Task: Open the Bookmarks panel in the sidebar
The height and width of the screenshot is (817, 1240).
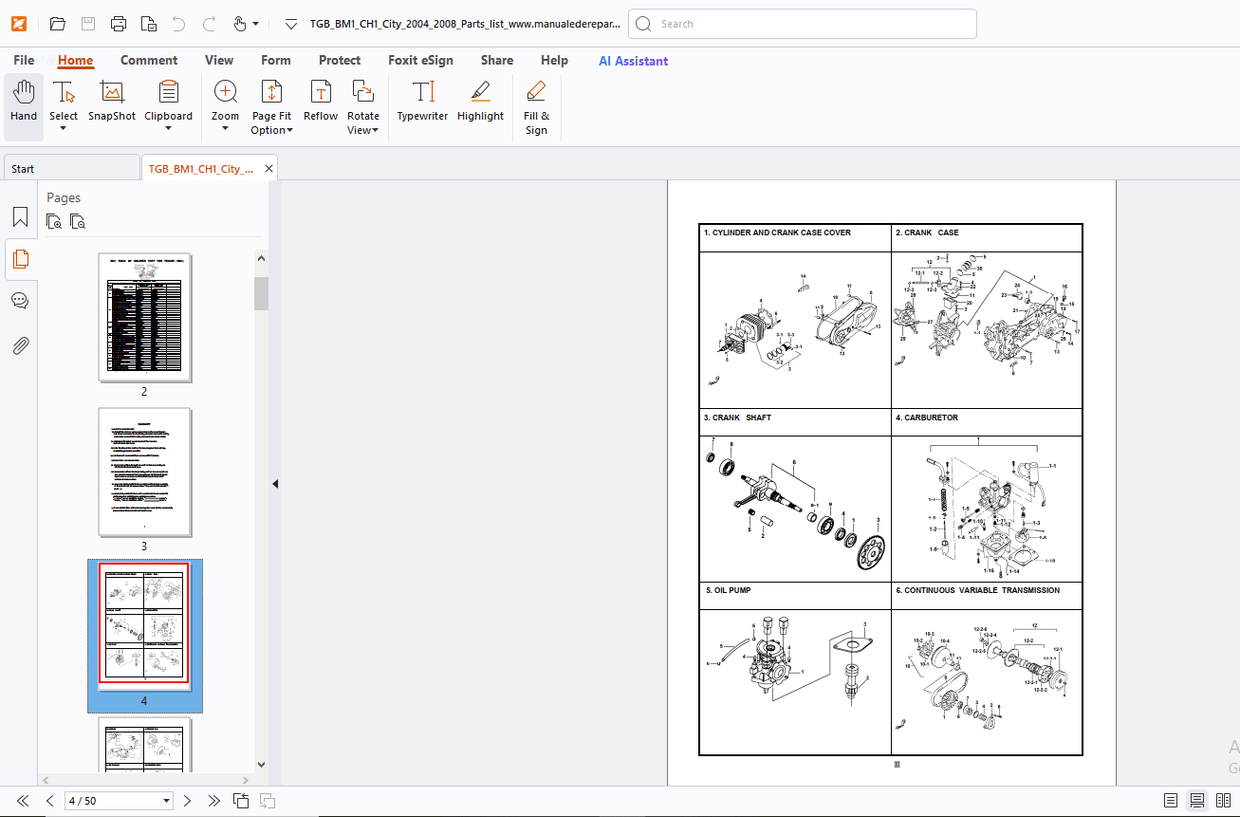Action: [x=20, y=217]
